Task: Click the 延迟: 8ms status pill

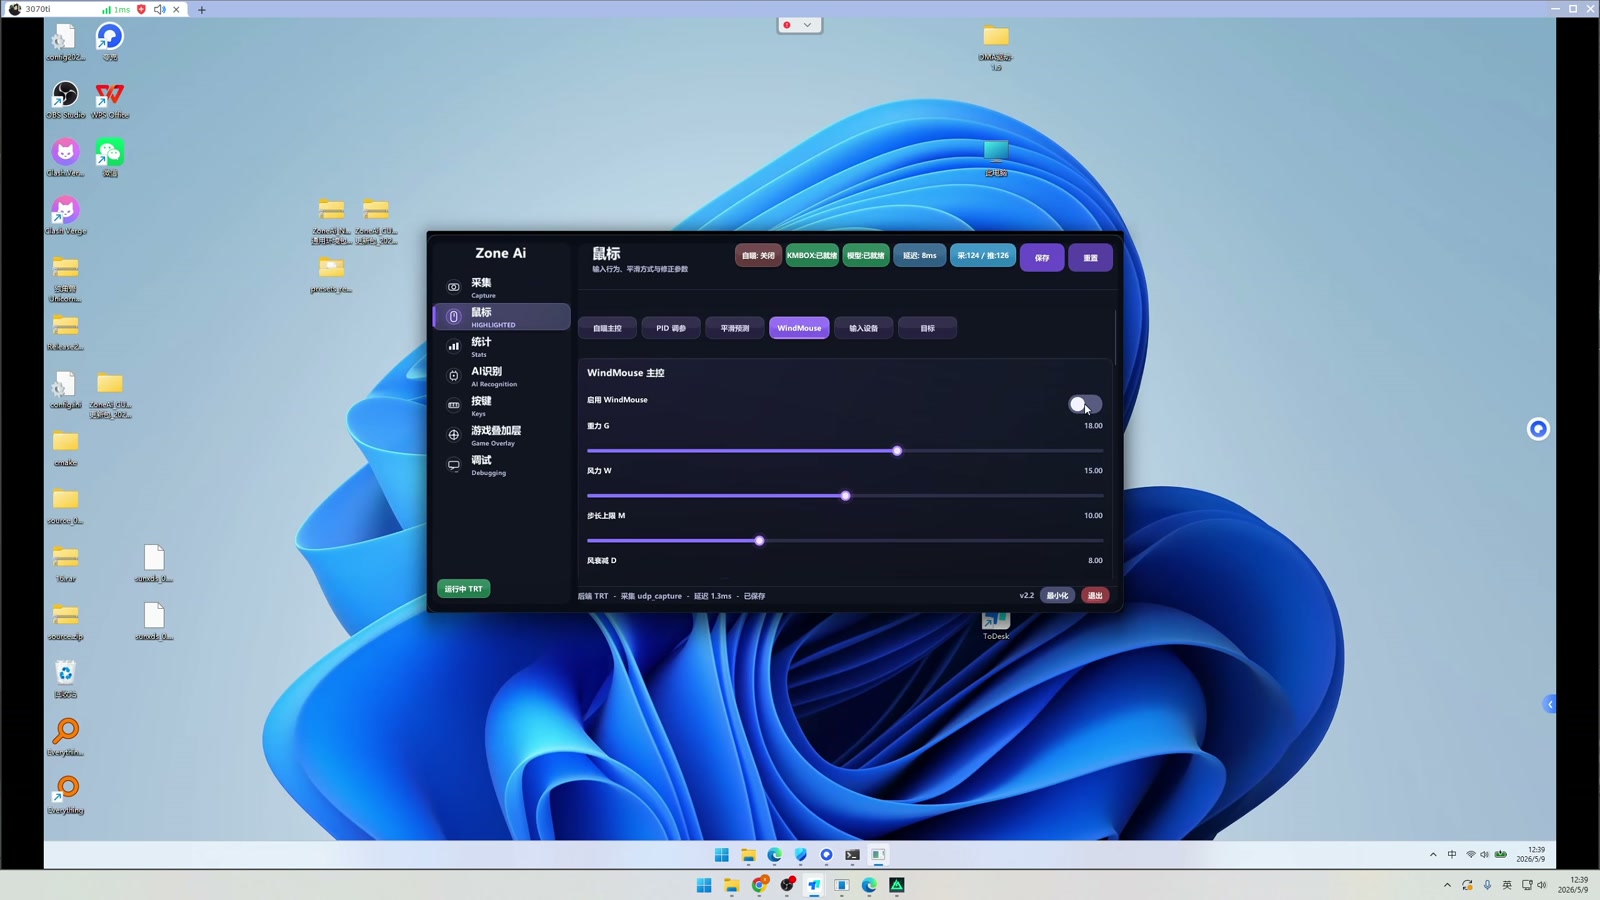Action: click(x=920, y=256)
